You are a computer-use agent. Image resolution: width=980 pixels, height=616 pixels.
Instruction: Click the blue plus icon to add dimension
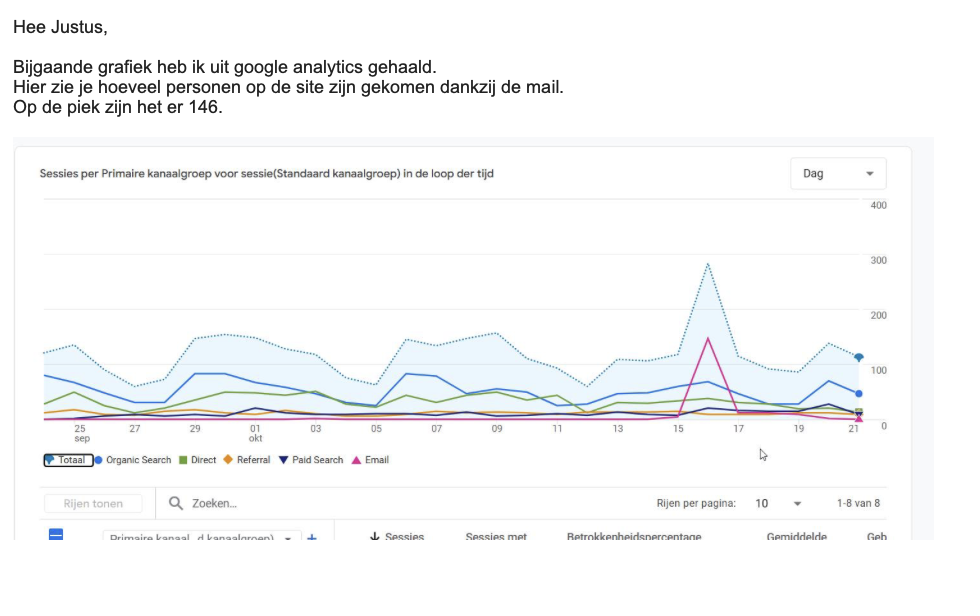[x=312, y=537]
